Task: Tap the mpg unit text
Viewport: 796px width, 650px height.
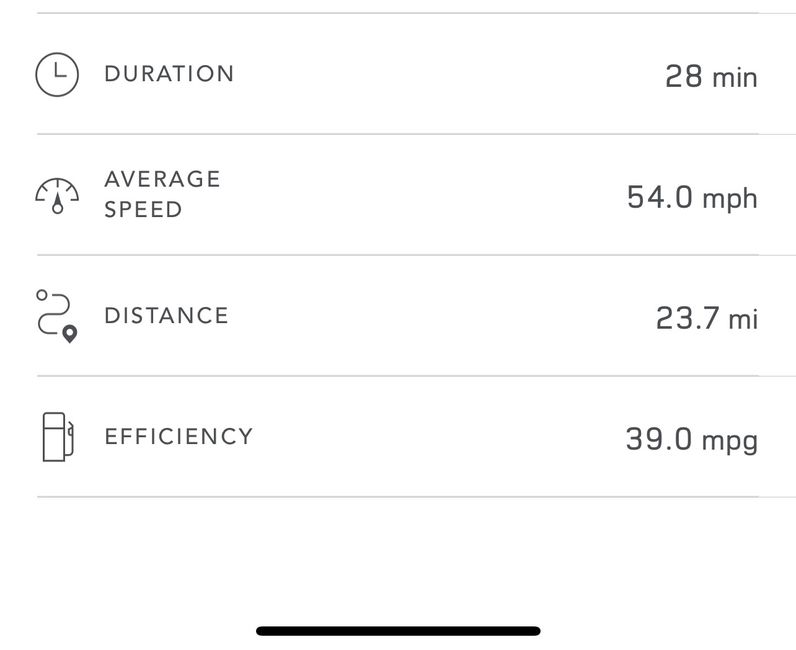Action: pos(730,441)
